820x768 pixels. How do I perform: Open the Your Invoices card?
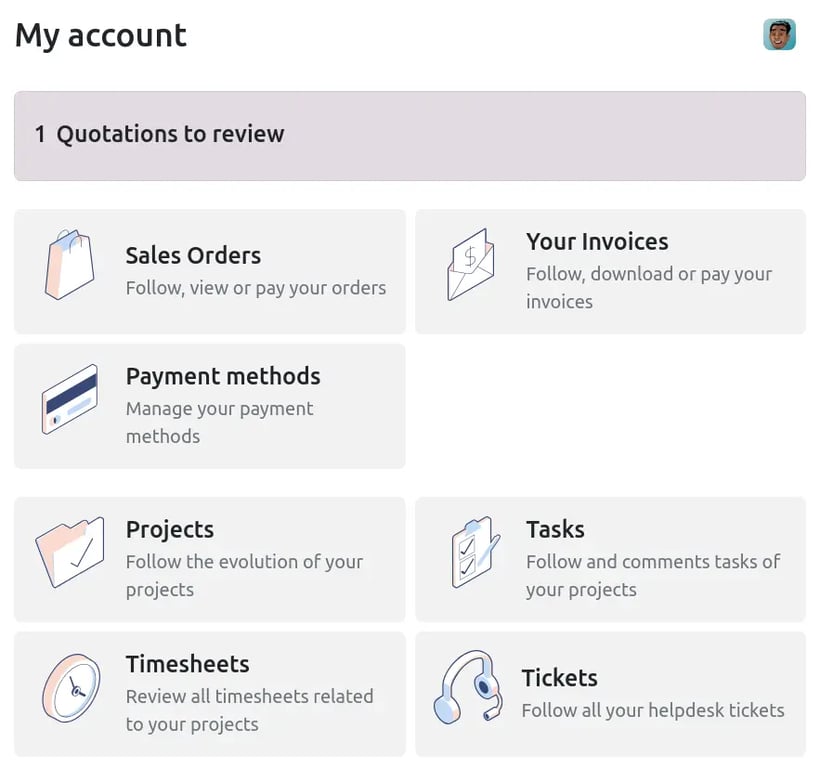tap(610, 271)
